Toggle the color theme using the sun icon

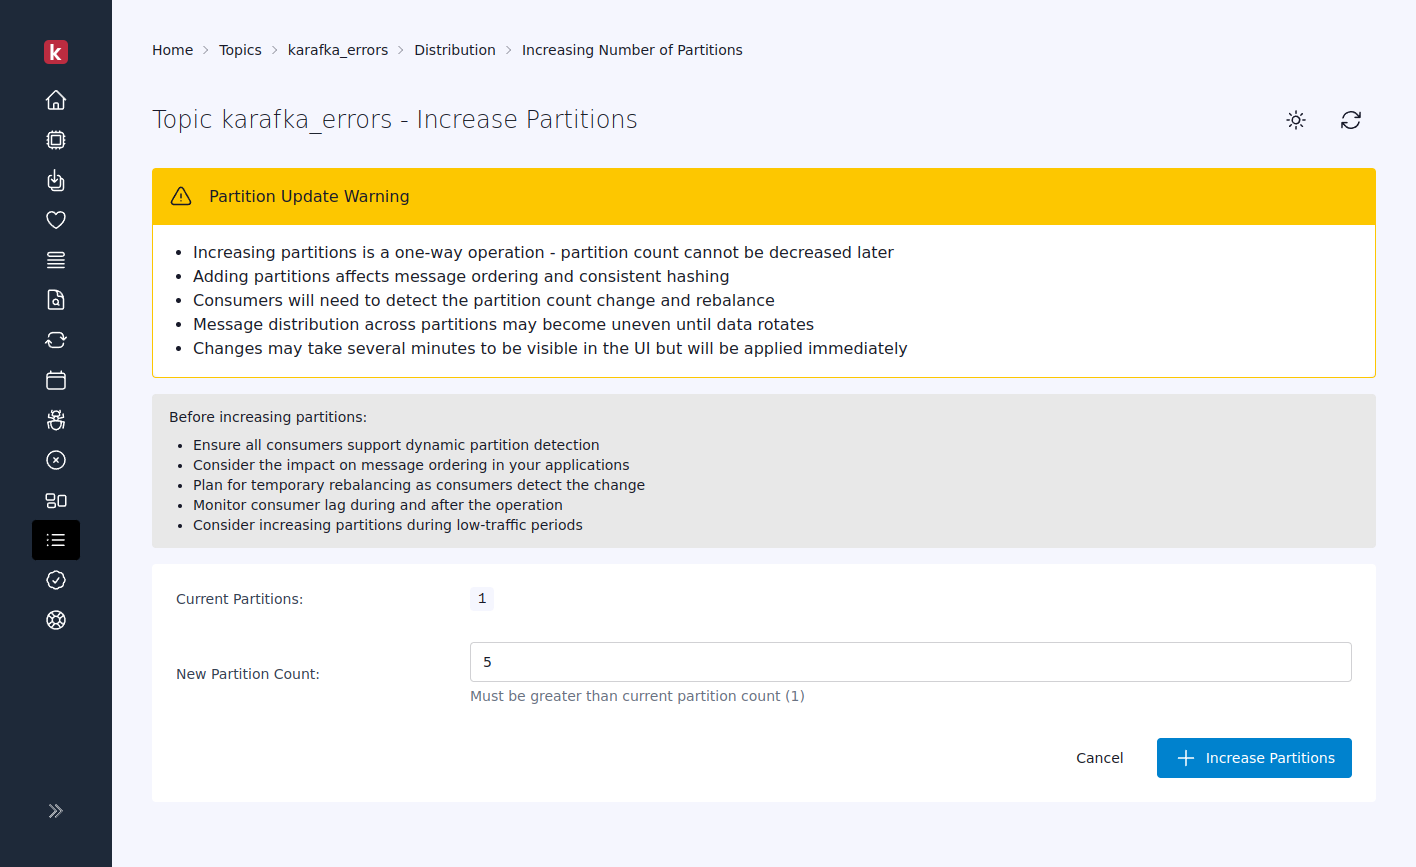point(1295,120)
